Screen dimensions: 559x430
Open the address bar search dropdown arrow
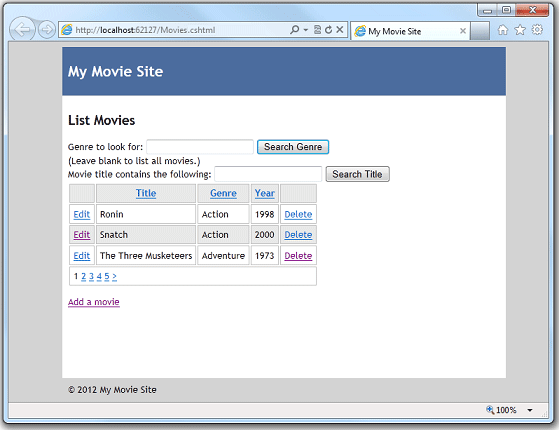[x=306, y=30]
